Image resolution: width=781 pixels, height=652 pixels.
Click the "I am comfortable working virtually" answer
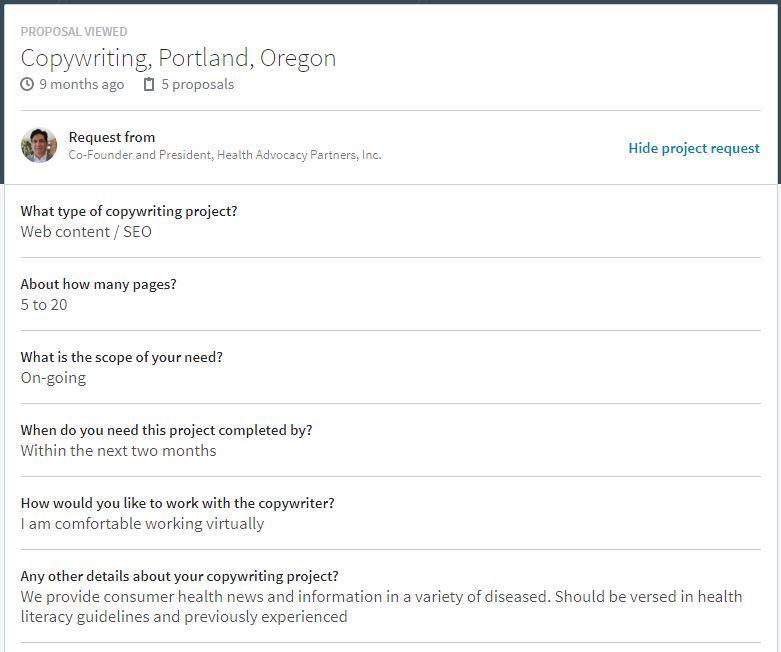click(142, 524)
